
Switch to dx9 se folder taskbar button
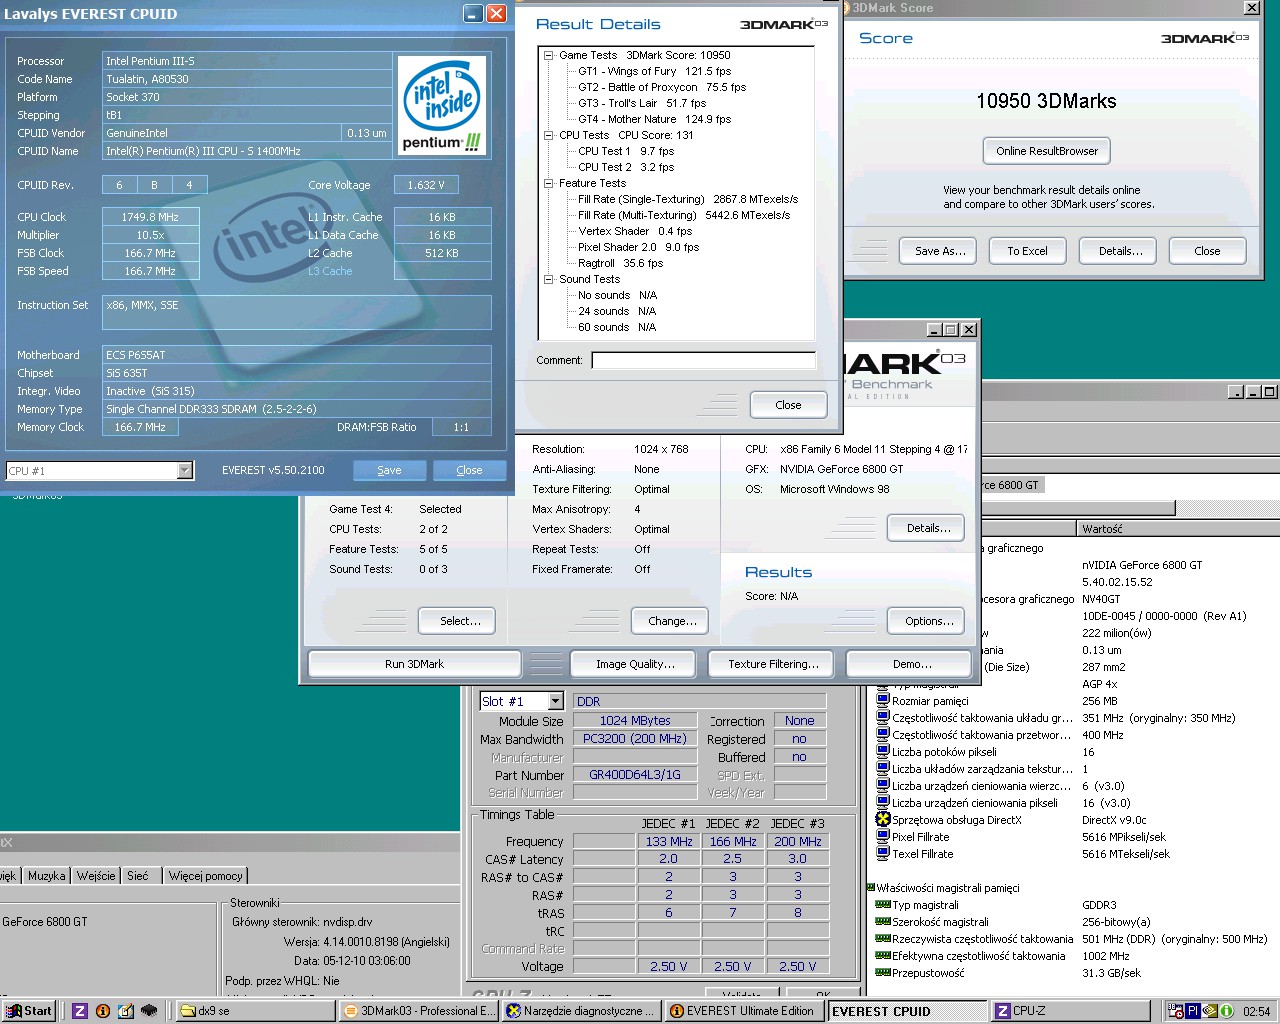click(x=254, y=1011)
